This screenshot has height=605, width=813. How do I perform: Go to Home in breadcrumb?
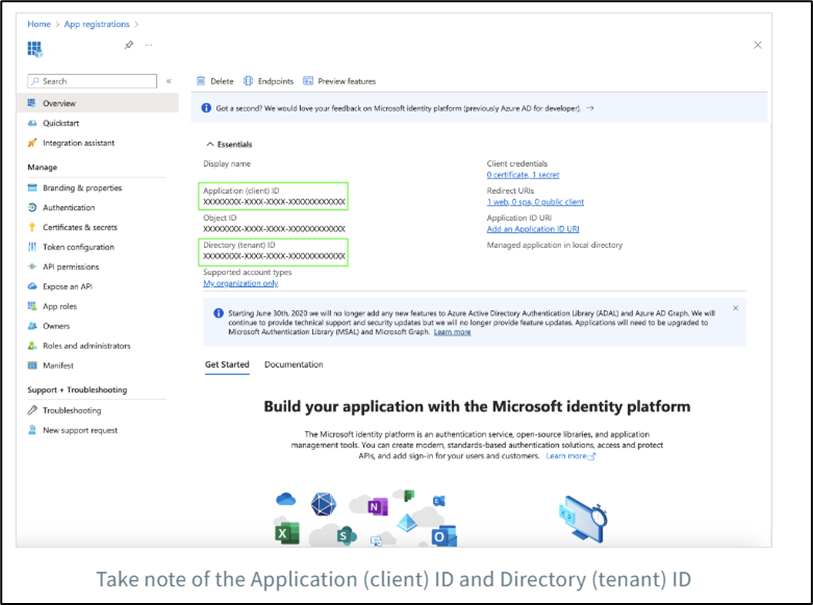click(39, 24)
